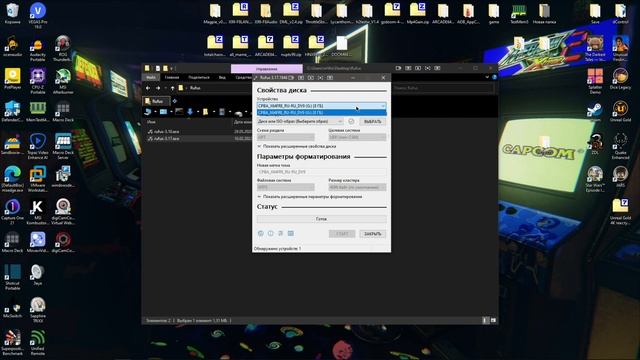Open the VMware Workstation shortcut

[x=38, y=179]
